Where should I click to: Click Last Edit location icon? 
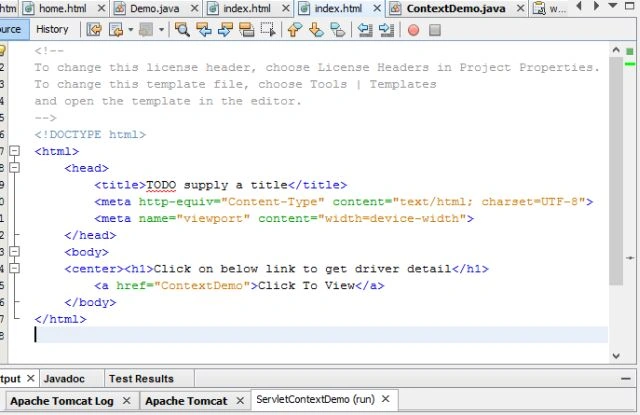click(x=94, y=30)
